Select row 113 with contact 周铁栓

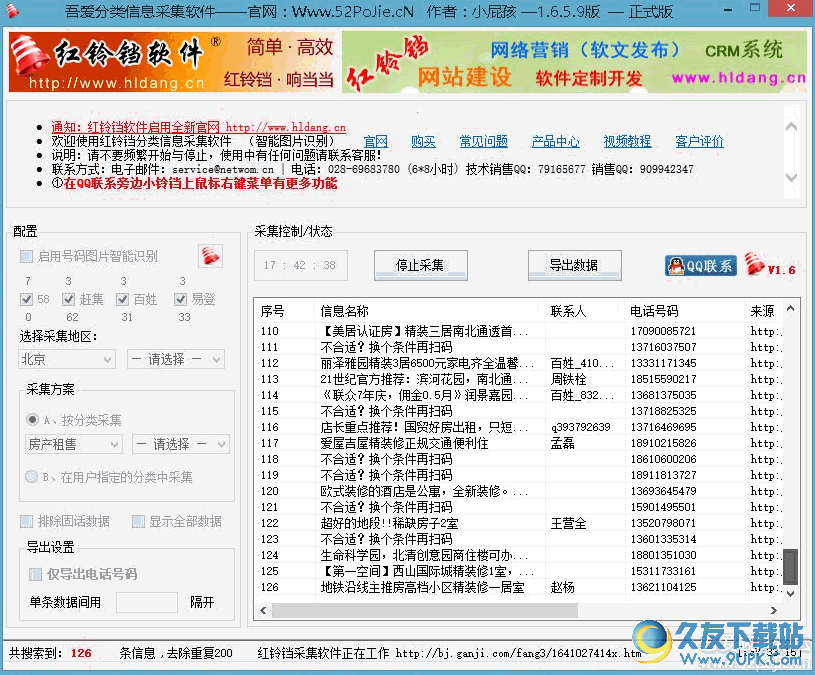coord(519,379)
